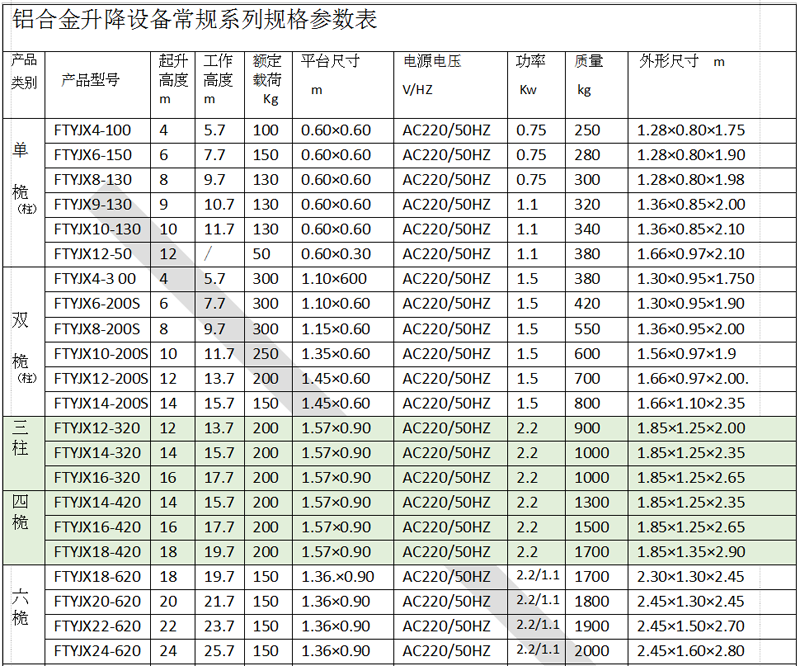Select the 产品型号 column header

[x=90, y=79]
